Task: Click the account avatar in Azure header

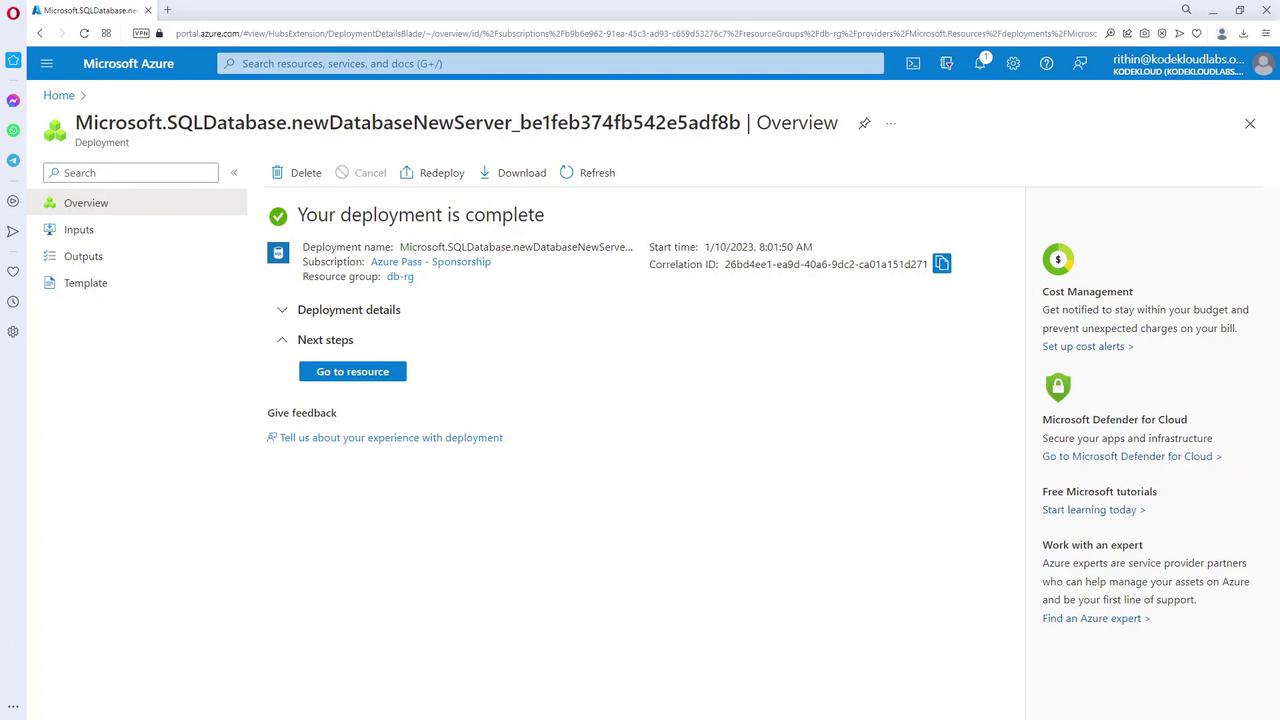Action: click(1263, 64)
